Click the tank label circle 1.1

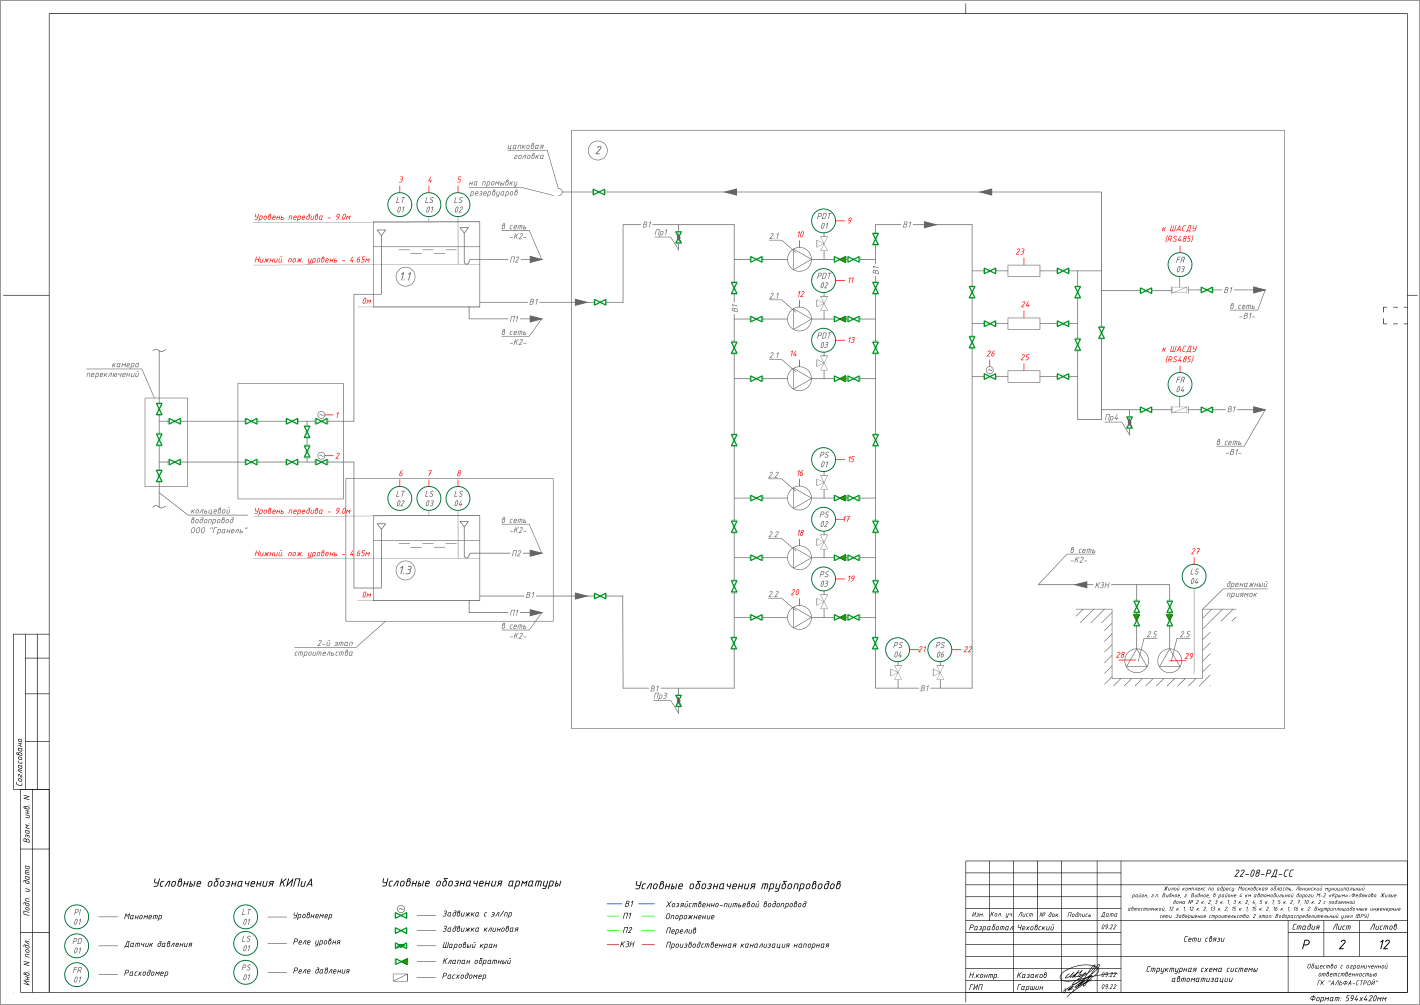click(405, 276)
